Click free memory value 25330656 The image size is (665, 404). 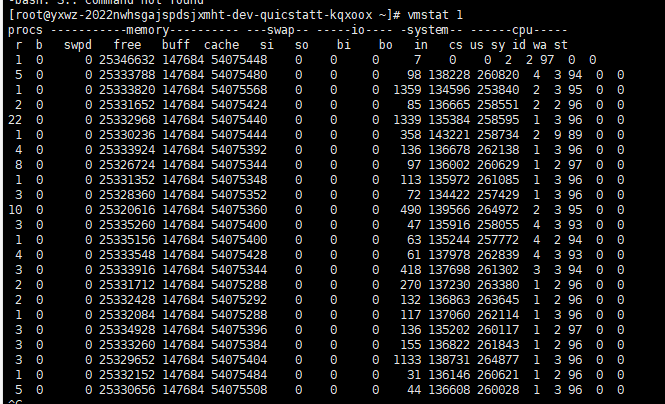point(127,390)
